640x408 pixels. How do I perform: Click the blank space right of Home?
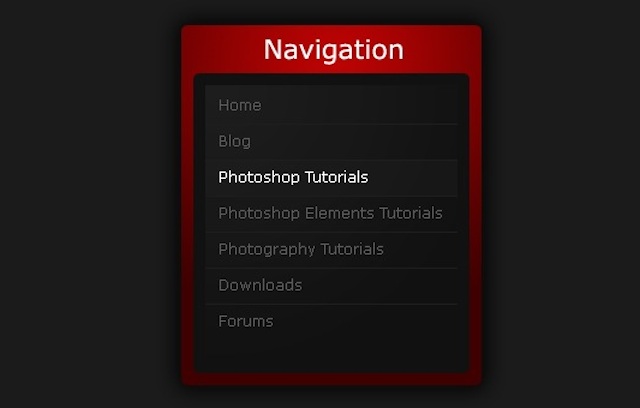[x=359, y=105]
